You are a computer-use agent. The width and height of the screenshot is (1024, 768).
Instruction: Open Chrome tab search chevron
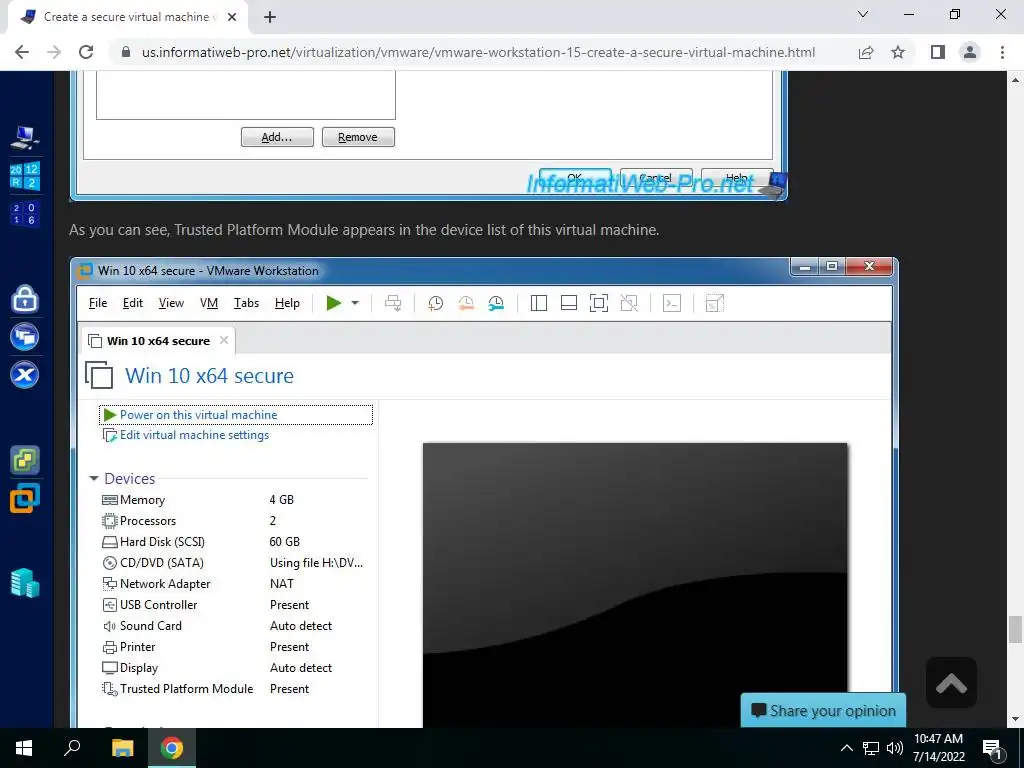(863, 14)
